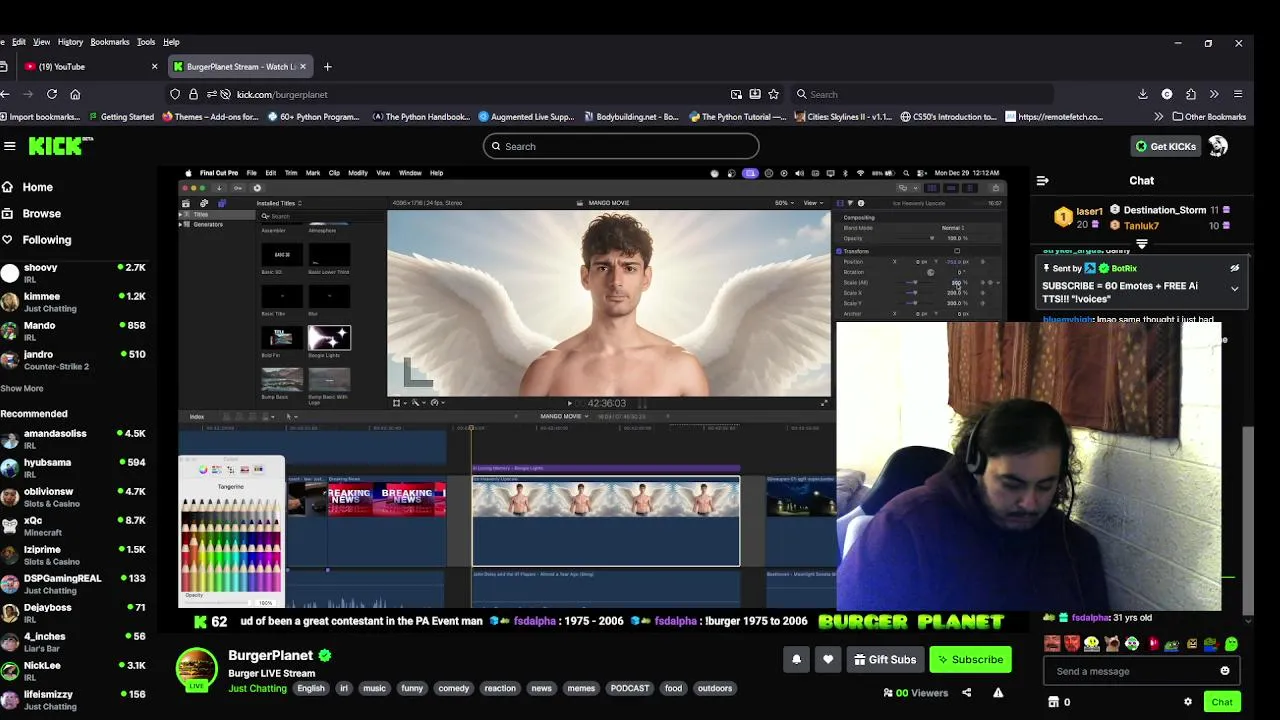Open the user profile avatar menu
Viewport: 1280px width, 720px height.
pos(1218,146)
